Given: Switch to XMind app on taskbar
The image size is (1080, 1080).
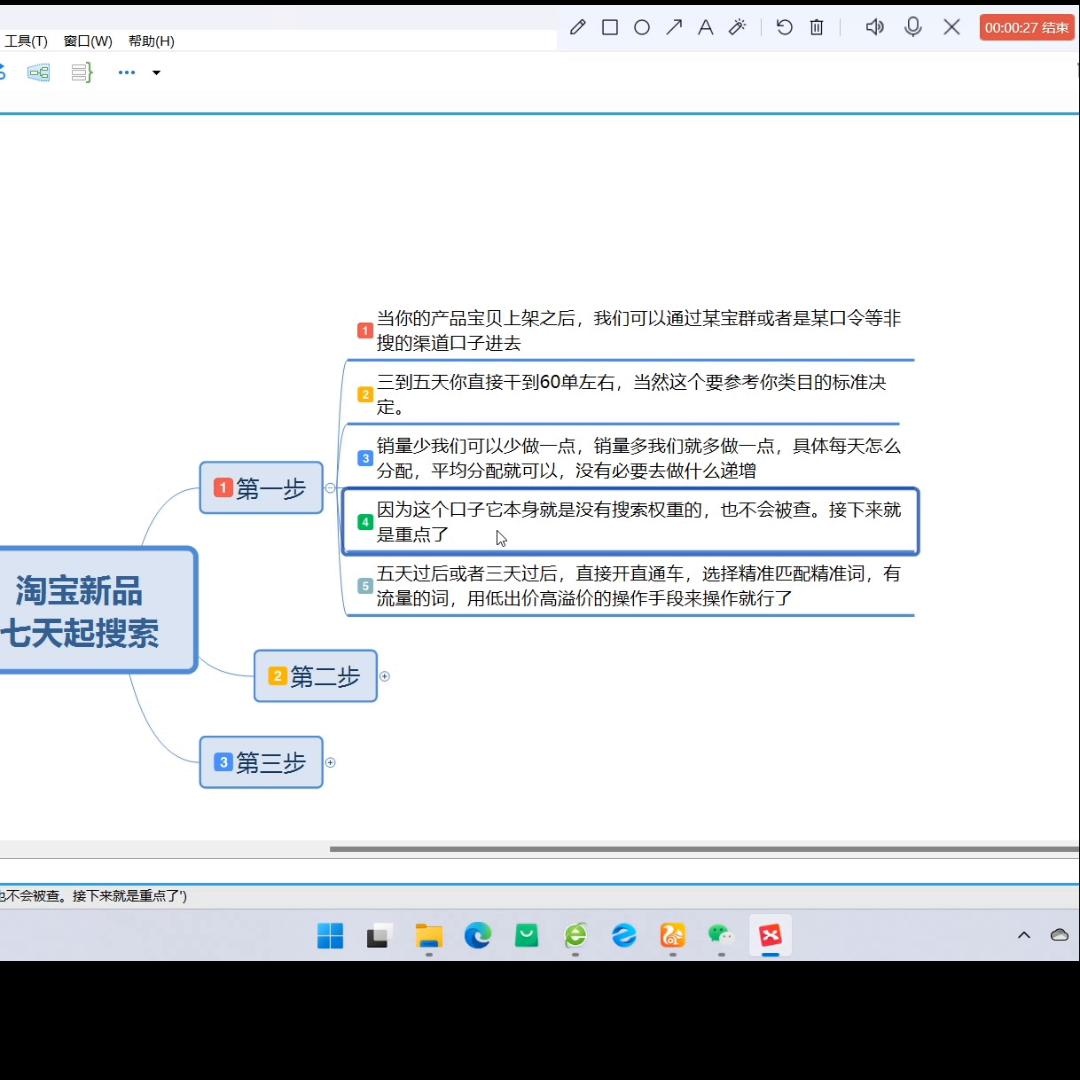Looking at the screenshot, I should coord(770,935).
